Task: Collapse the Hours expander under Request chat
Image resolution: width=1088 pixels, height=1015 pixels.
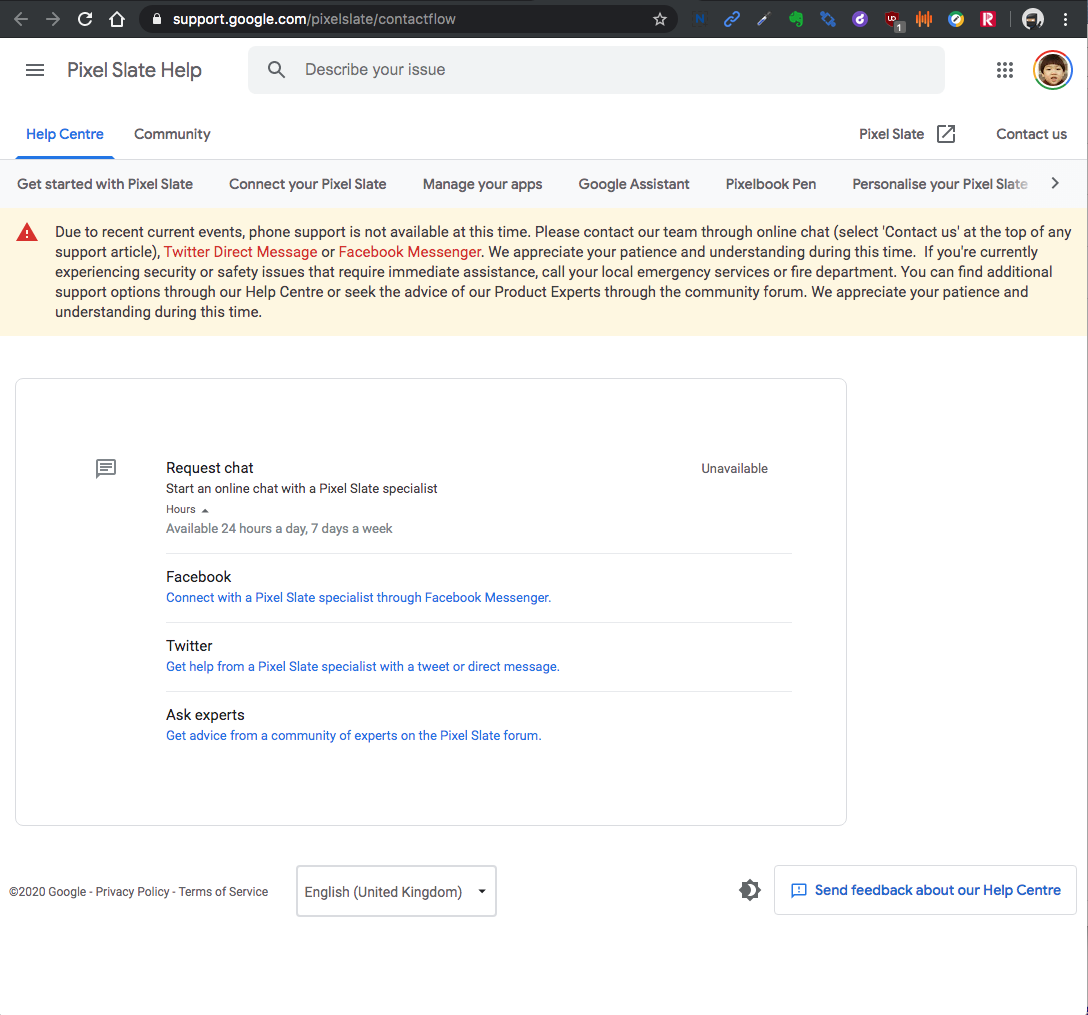Action: 187,509
